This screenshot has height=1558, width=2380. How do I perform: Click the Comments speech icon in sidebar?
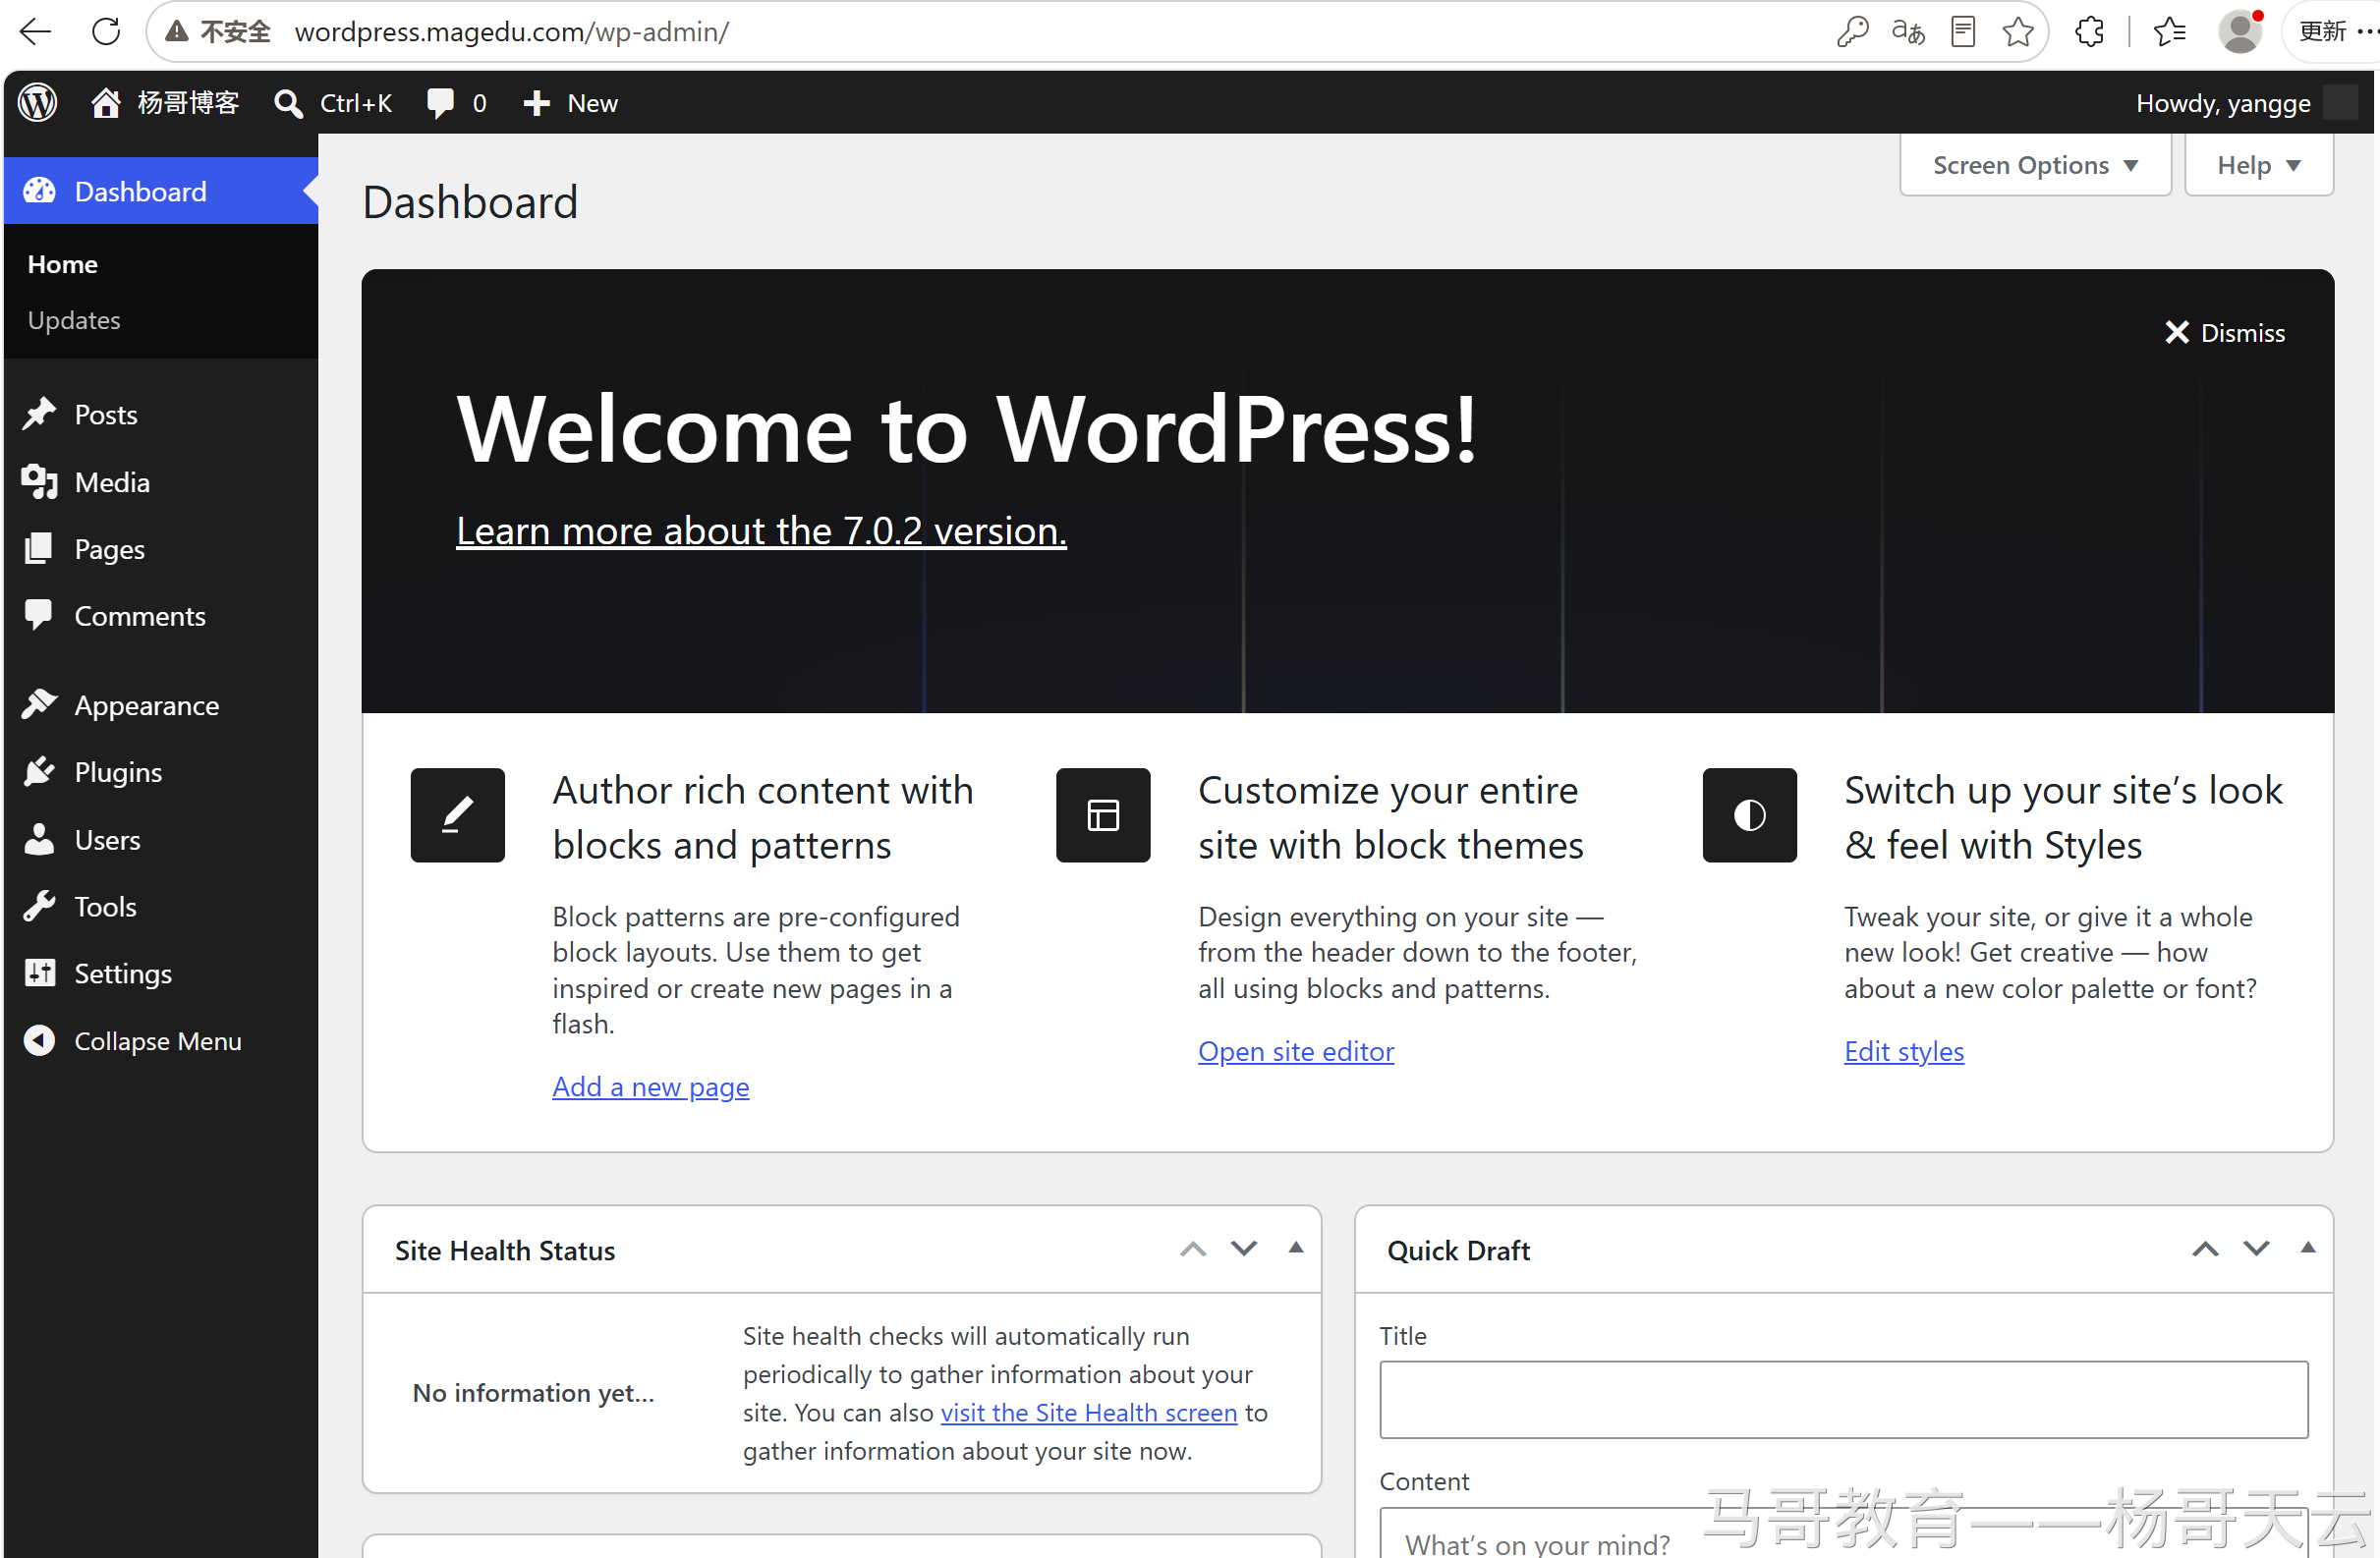[x=39, y=615]
